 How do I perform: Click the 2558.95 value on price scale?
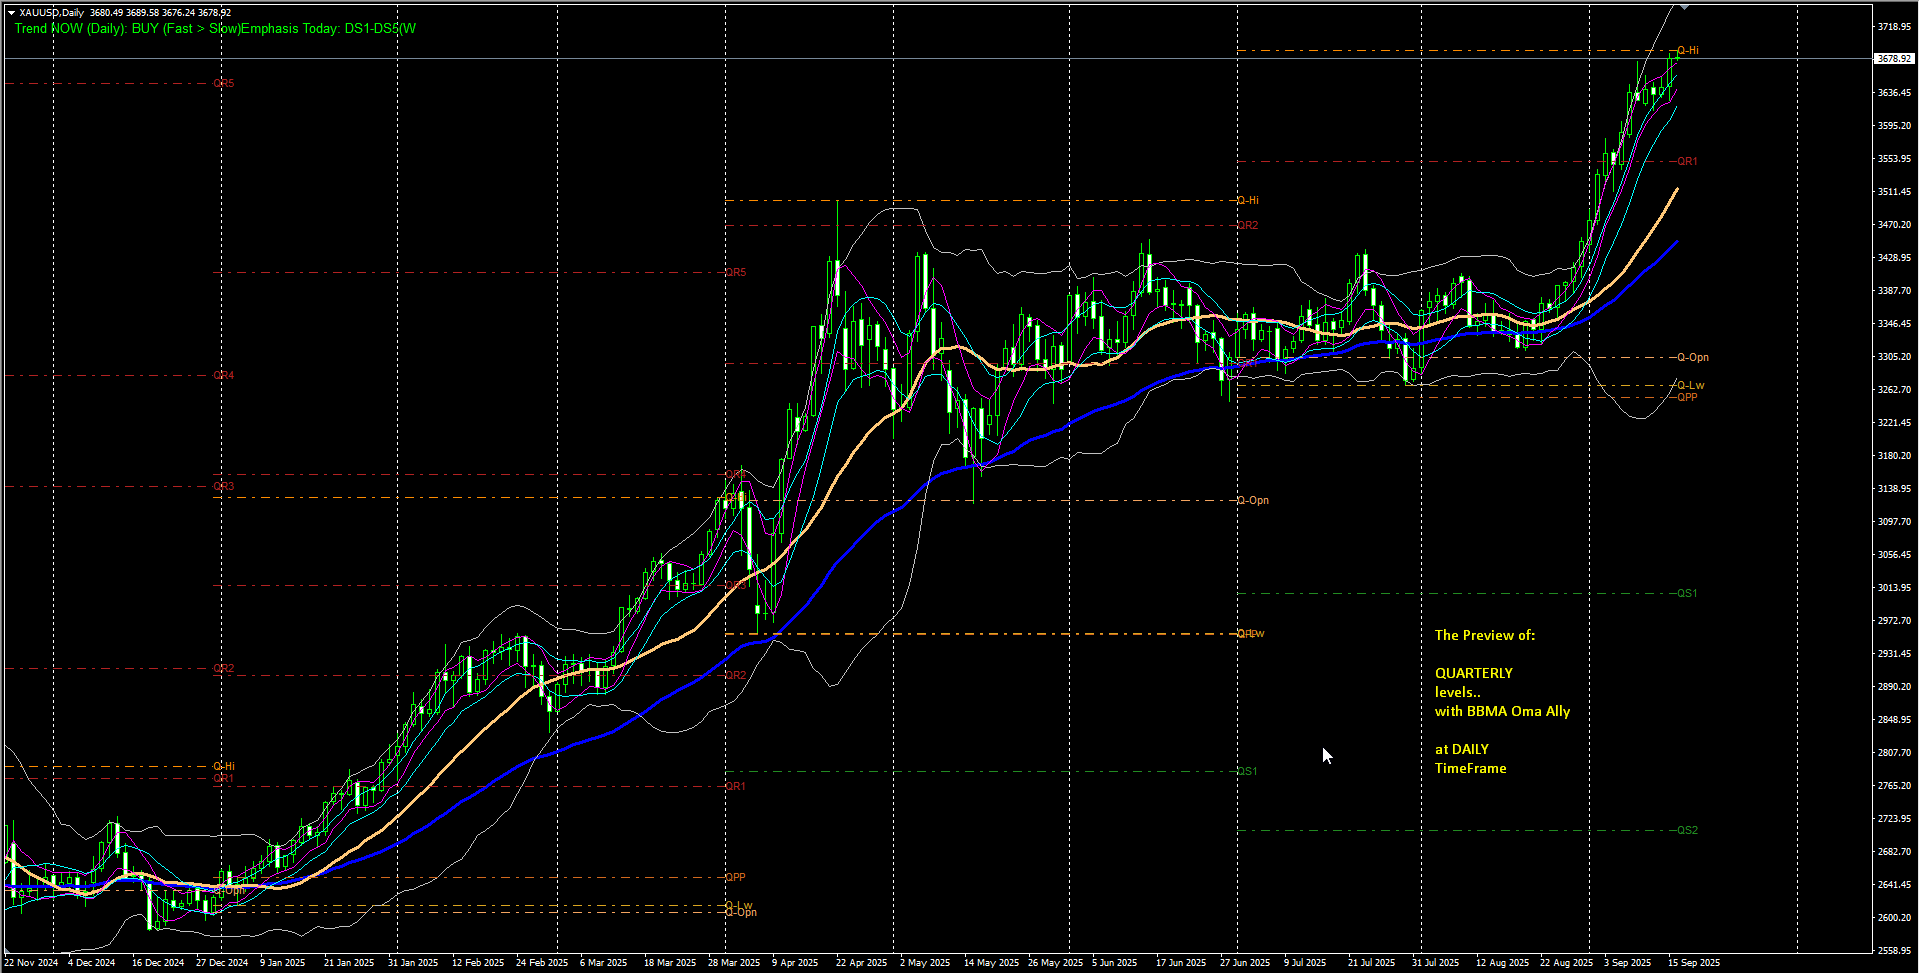(x=1894, y=950)
